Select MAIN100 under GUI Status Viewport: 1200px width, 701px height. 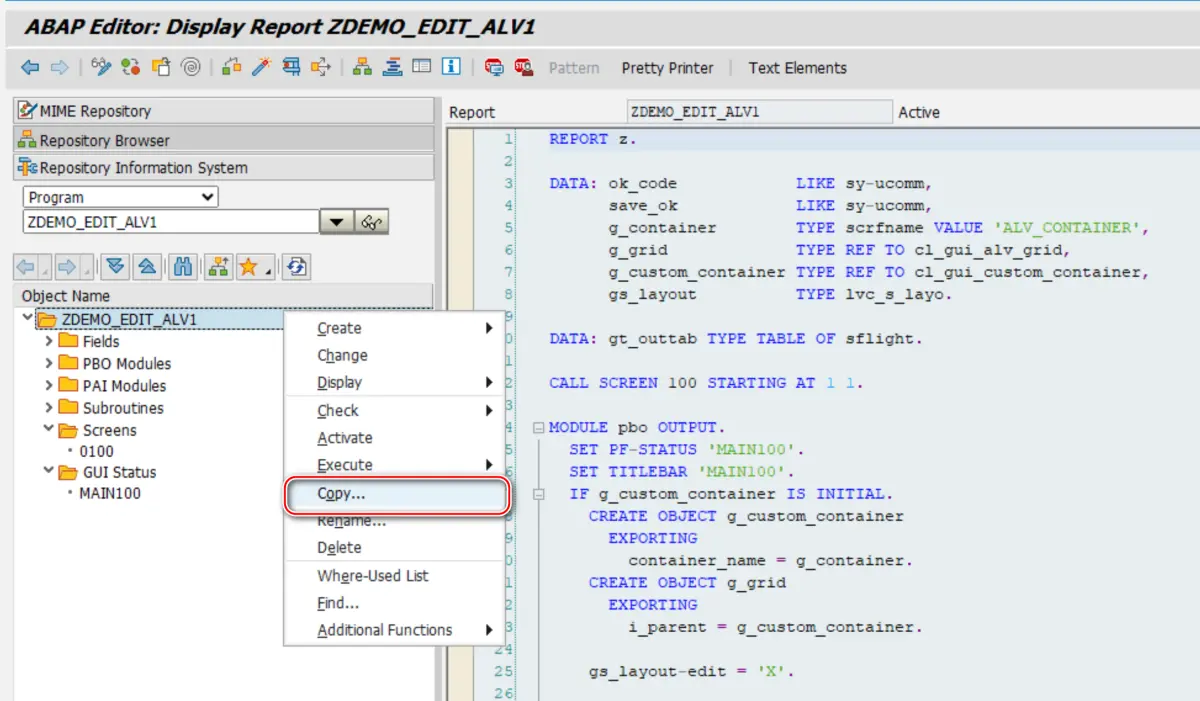(x=110, y=493)
